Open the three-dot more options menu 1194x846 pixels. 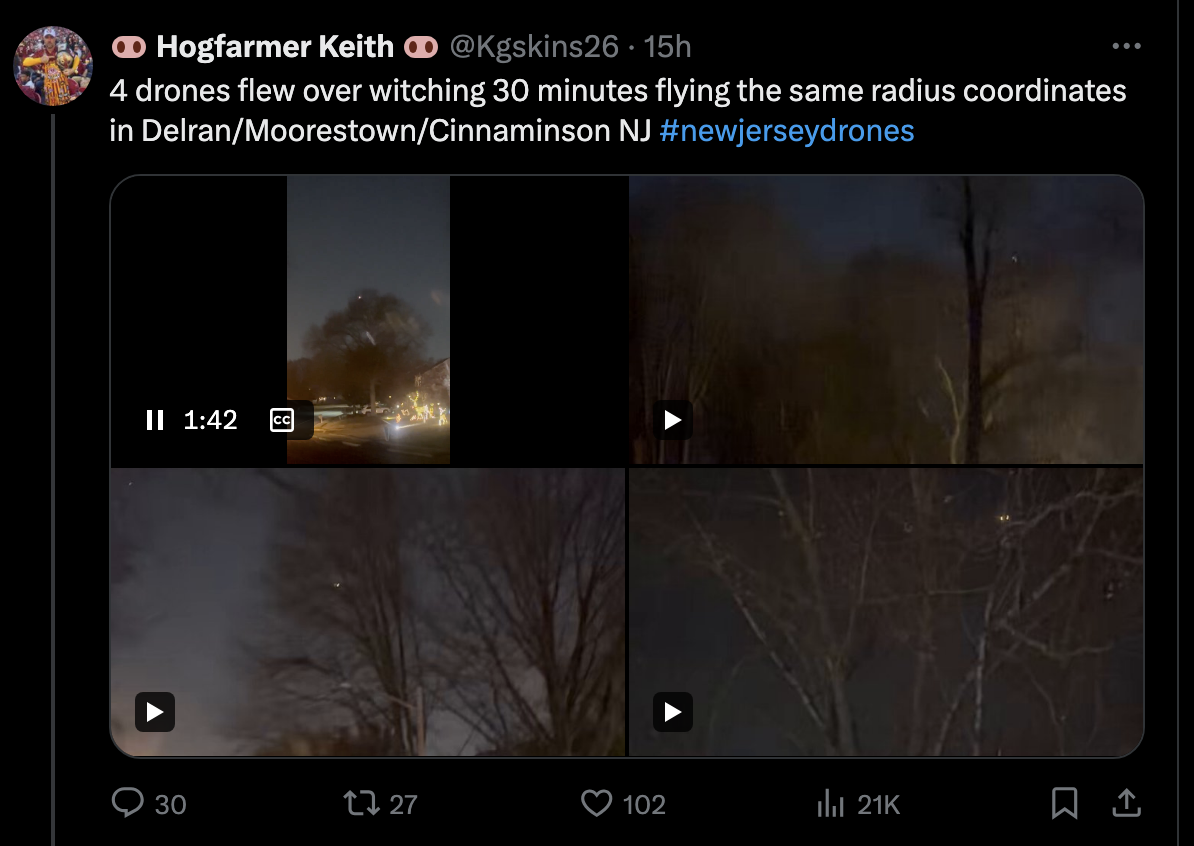pyautogui.click(x=1126, y=46)
